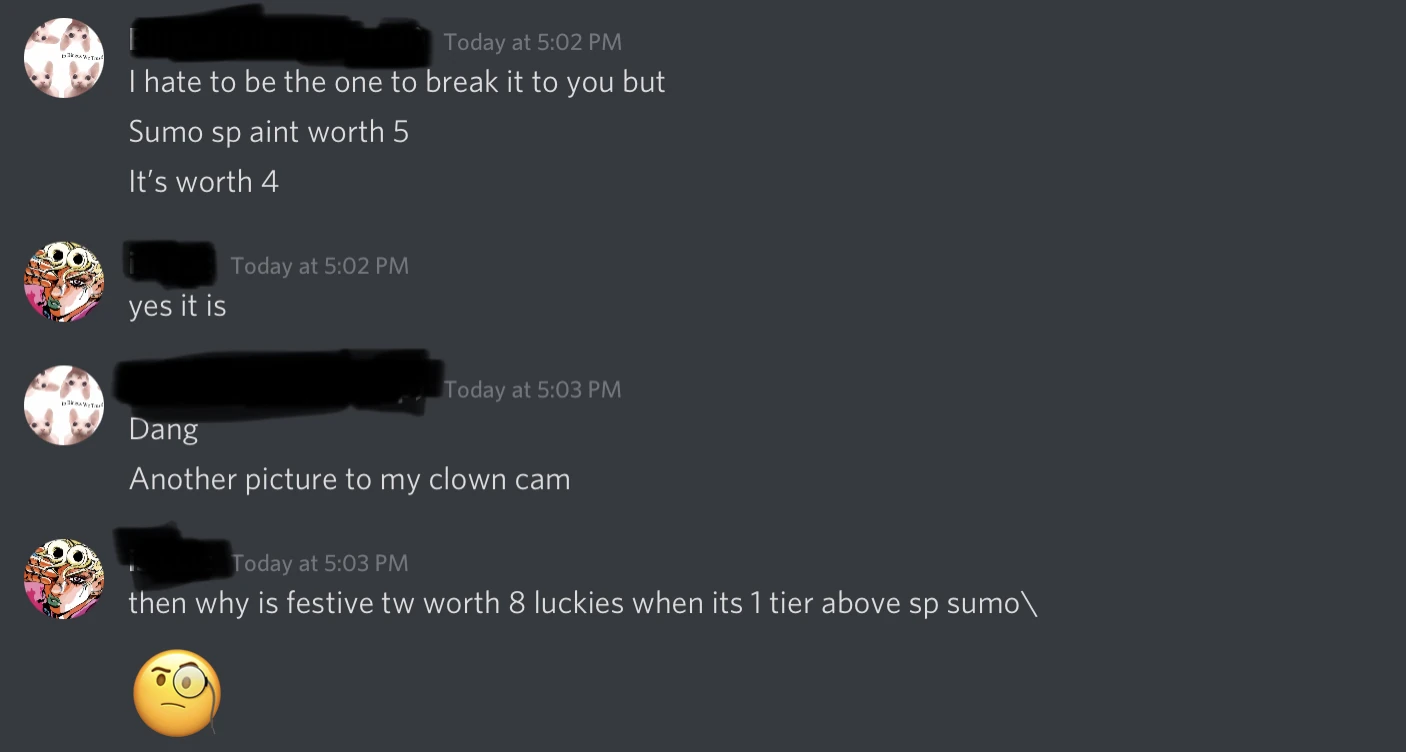Open anime avatar next to 'yes it is'
This screenshot has height=752, width=1406.
[x=64, y=282]
